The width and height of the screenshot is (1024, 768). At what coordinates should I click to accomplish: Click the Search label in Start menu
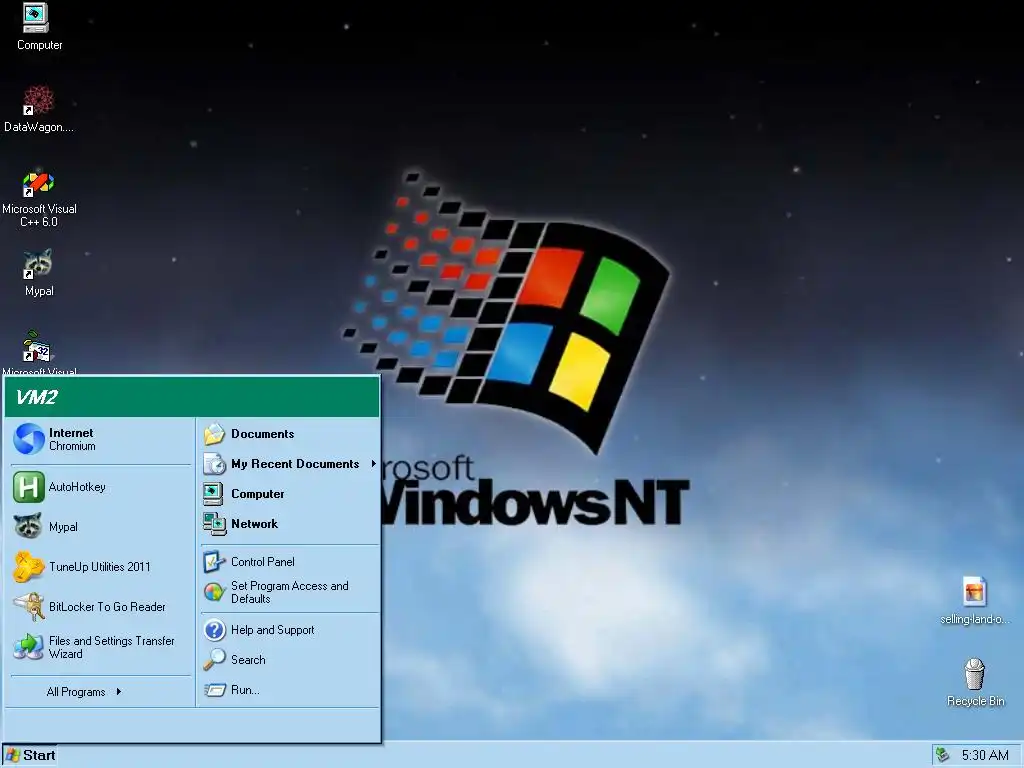coord(248,660)
